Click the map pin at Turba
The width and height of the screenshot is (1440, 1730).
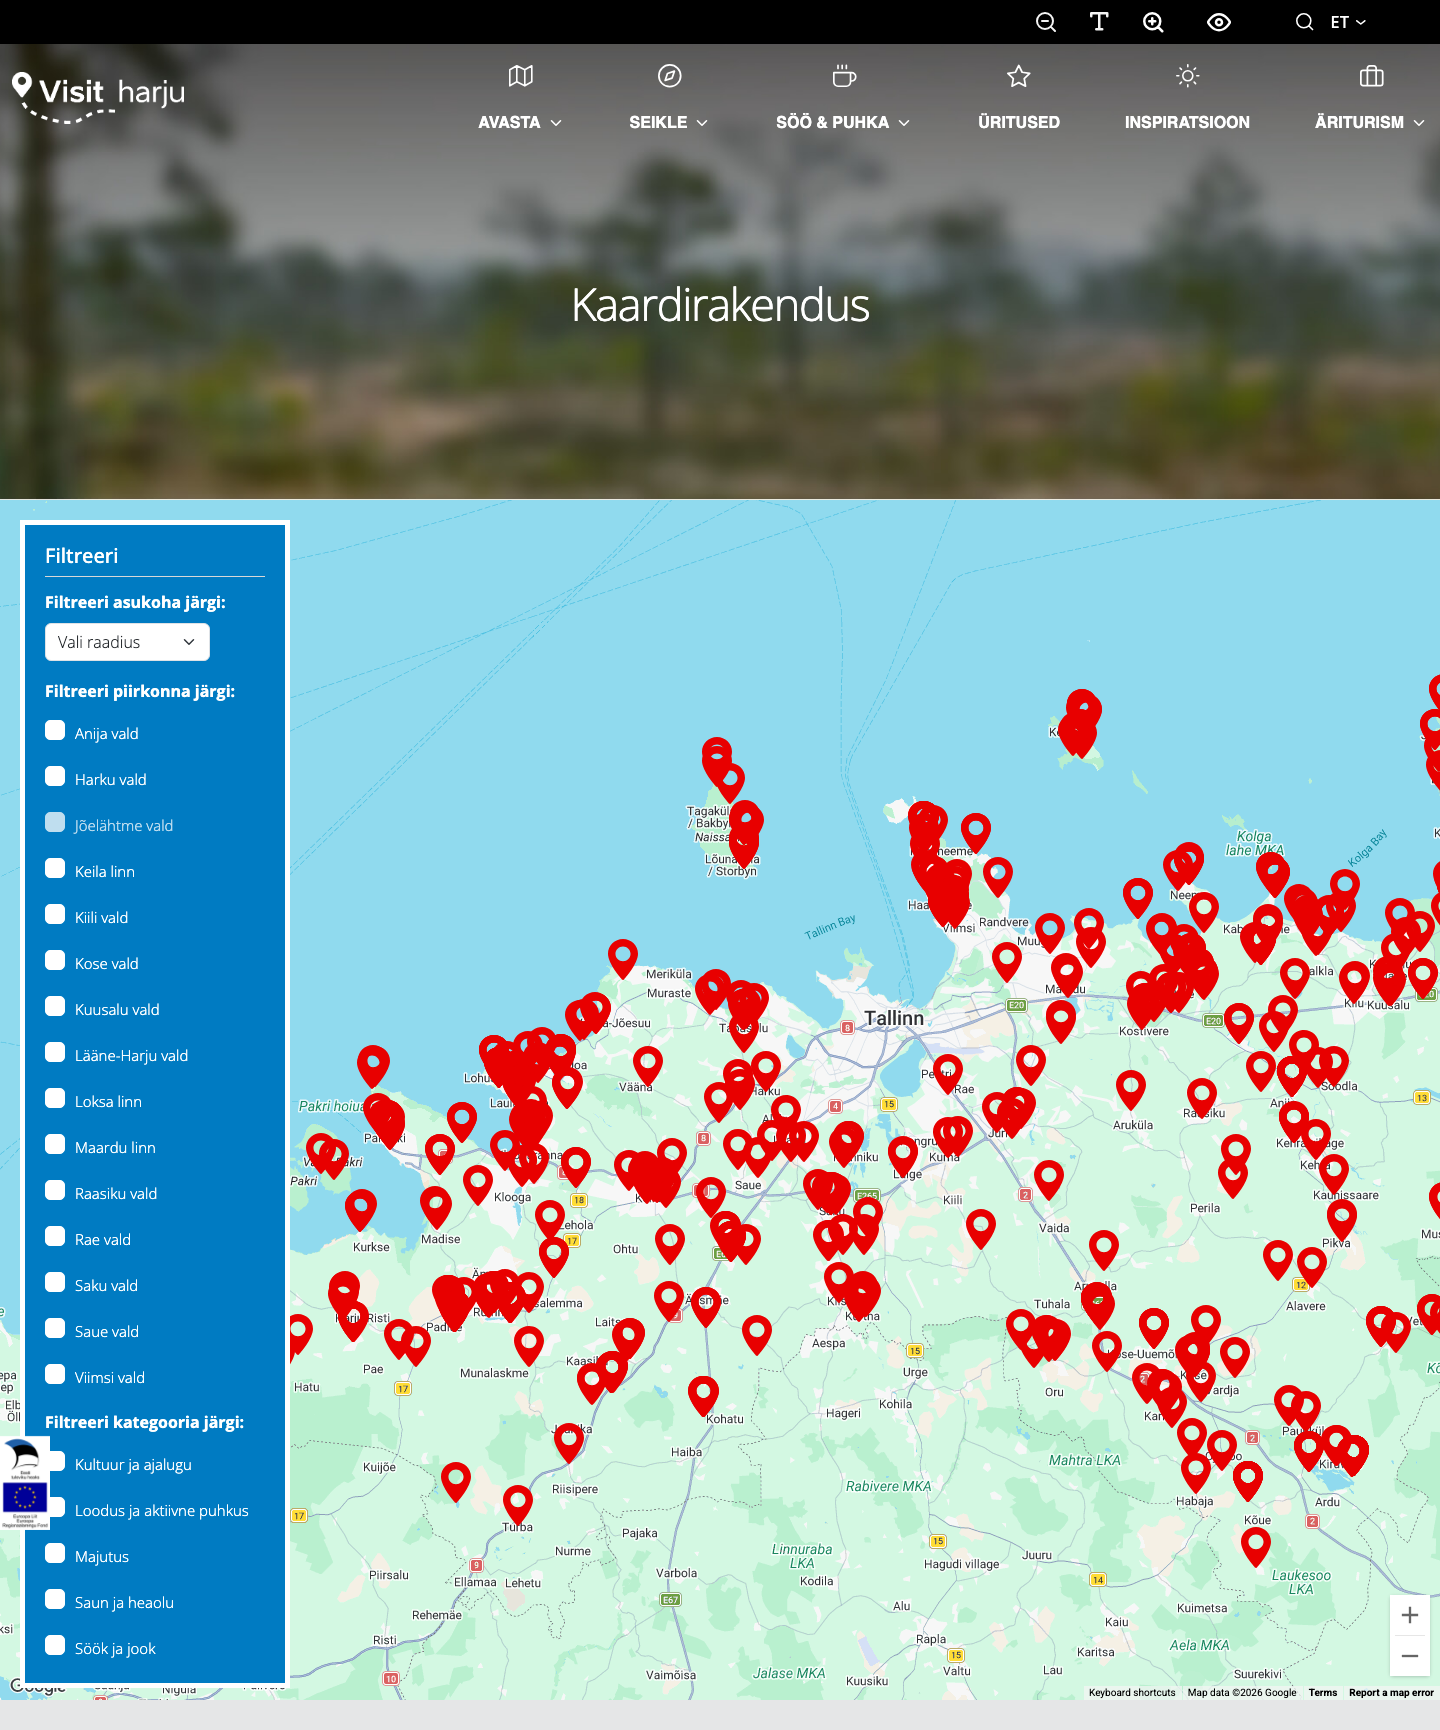pyautogui.click(x=518, y=1504)
